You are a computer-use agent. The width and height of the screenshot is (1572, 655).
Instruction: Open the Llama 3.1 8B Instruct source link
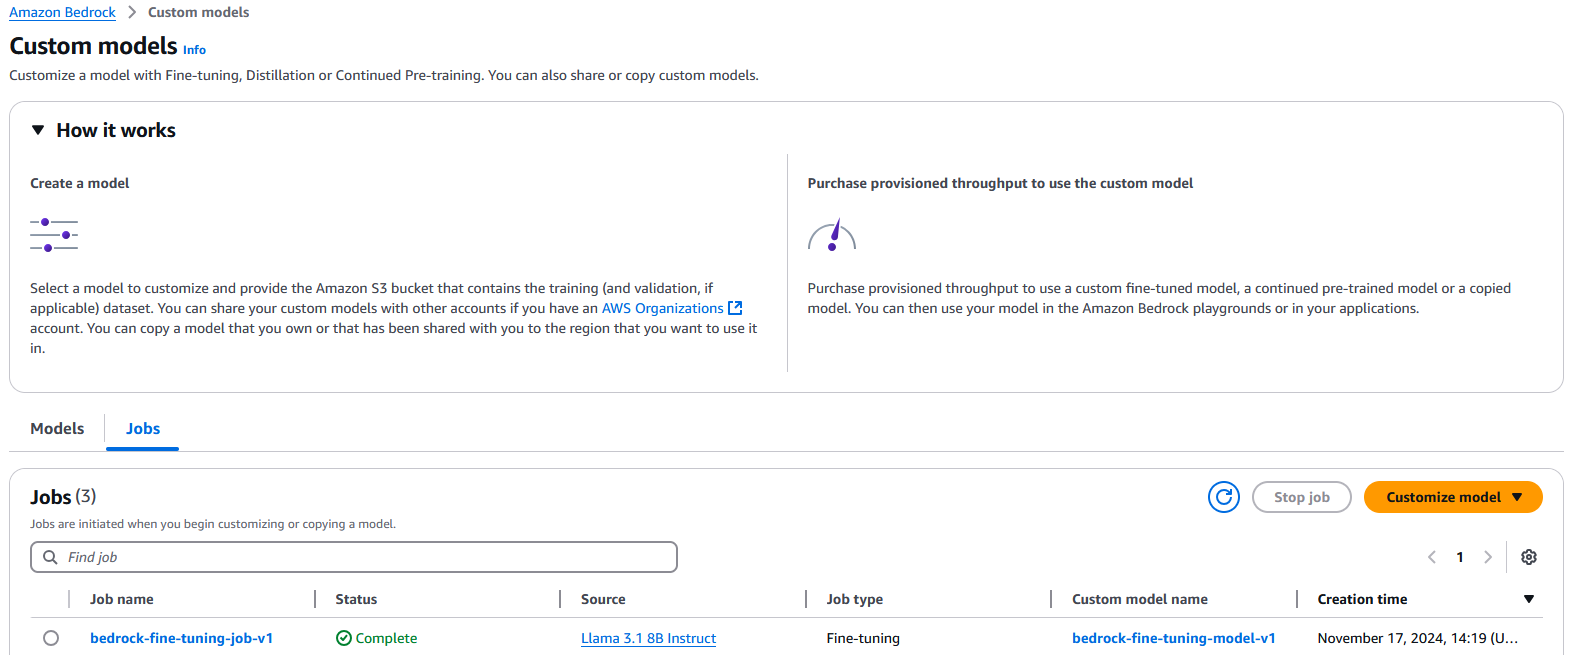648,638
